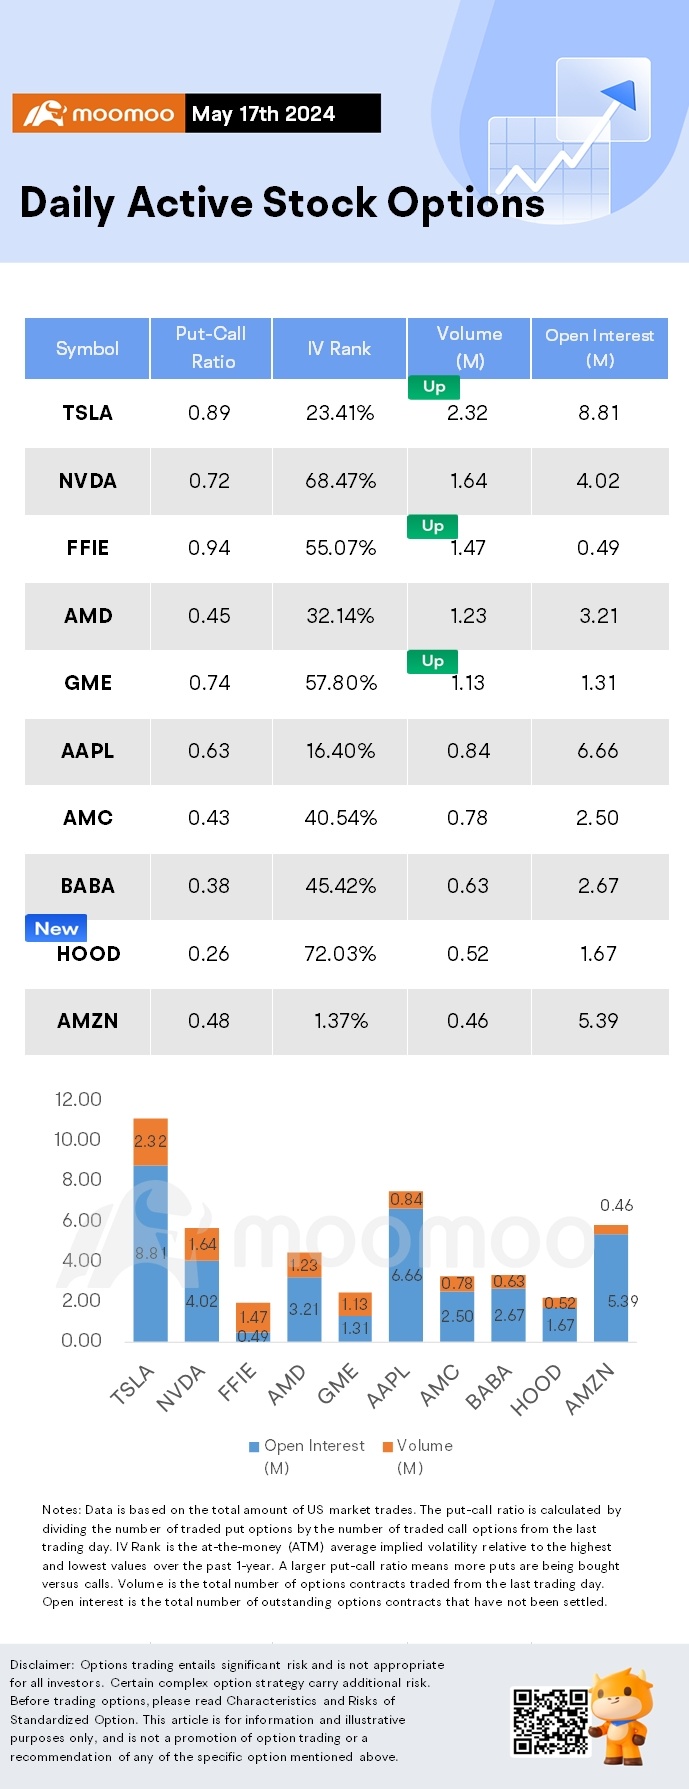The image size is (689, 1789).
Task: Click the blue Open Interest legend swatch
Action: pos(254,1446)
